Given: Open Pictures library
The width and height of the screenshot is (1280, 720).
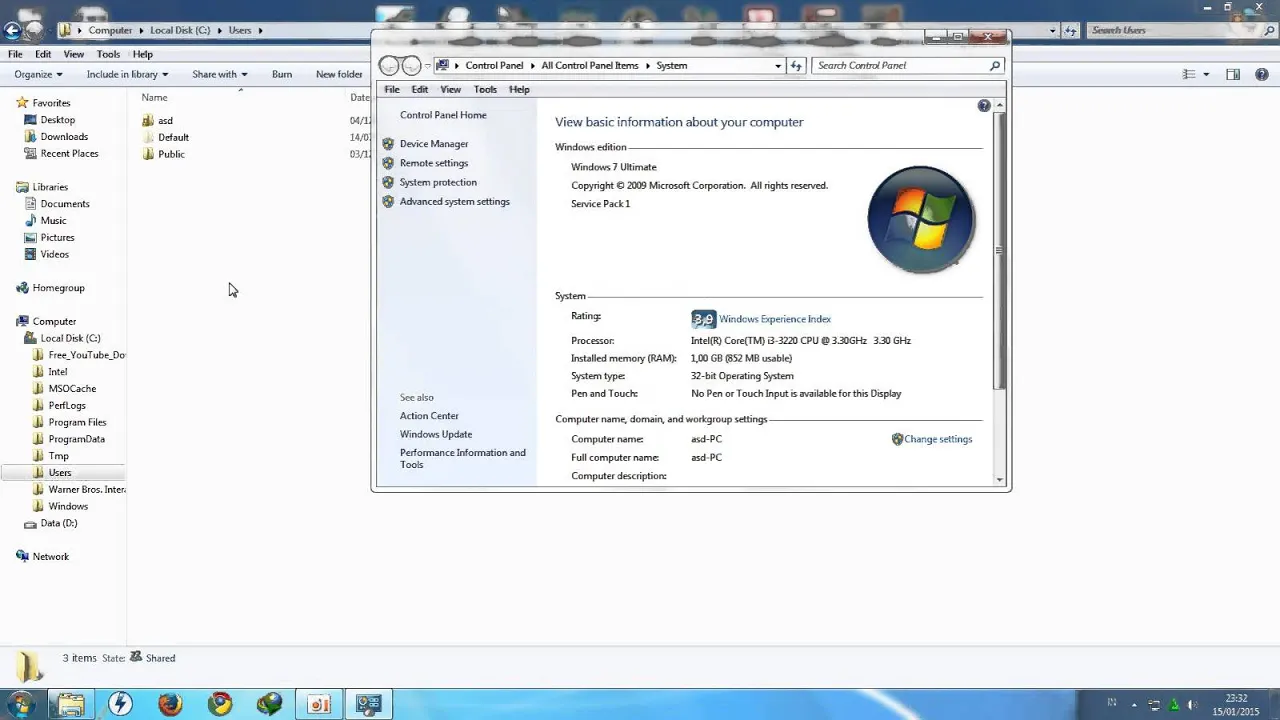Looking at the screenshot, I should coord(57,238).
